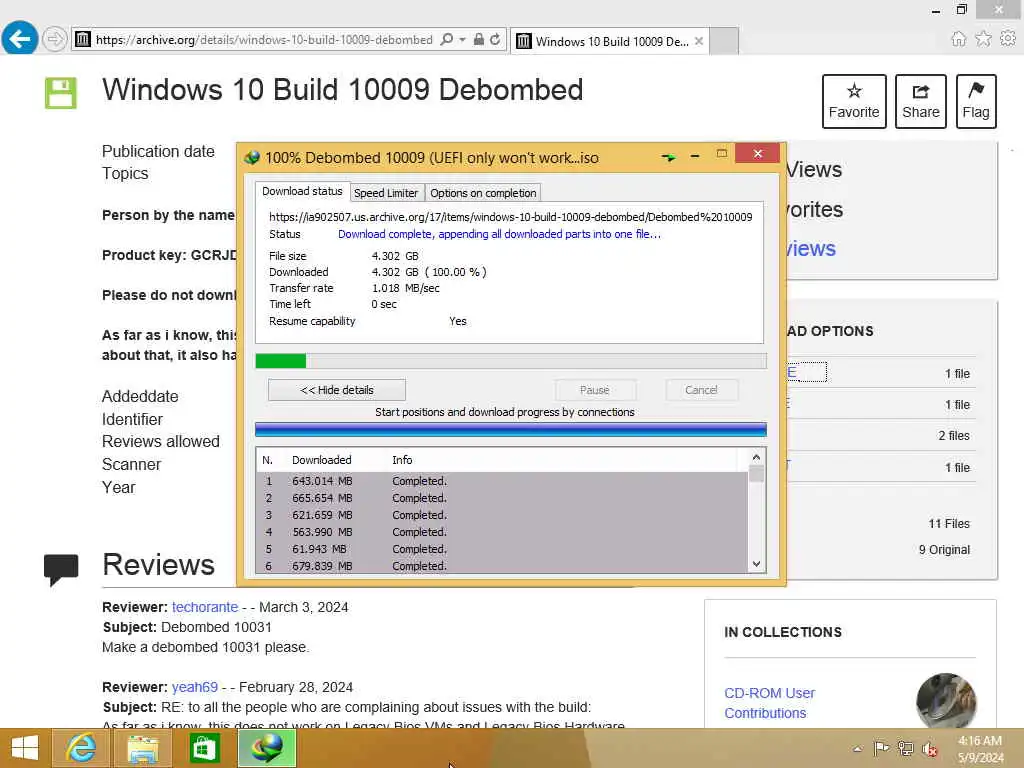Click the Download complete status message

click(499, 234)
